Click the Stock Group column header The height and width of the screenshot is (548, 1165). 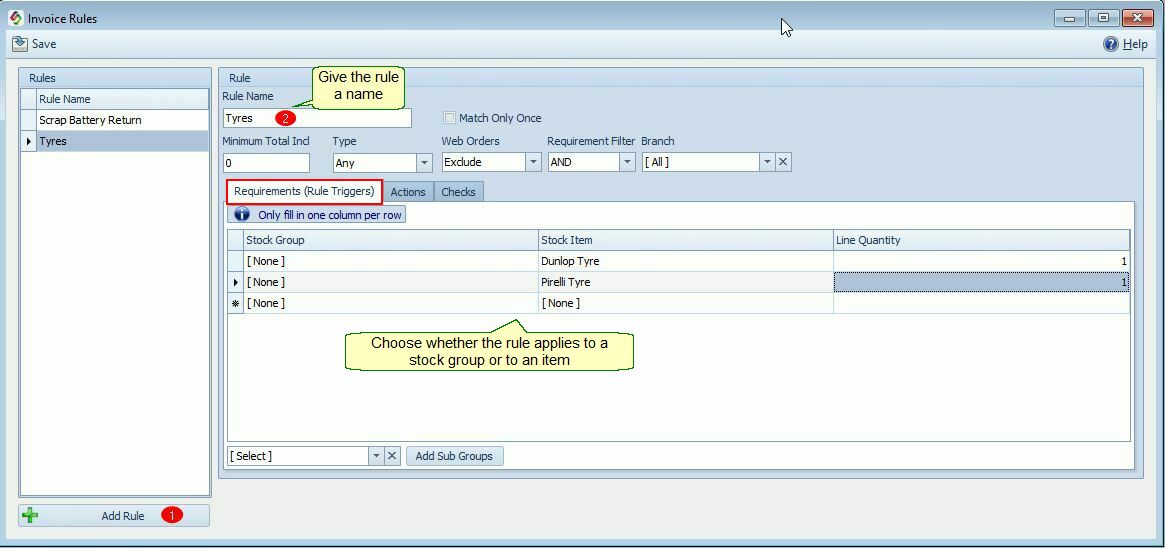coord(391,240)
